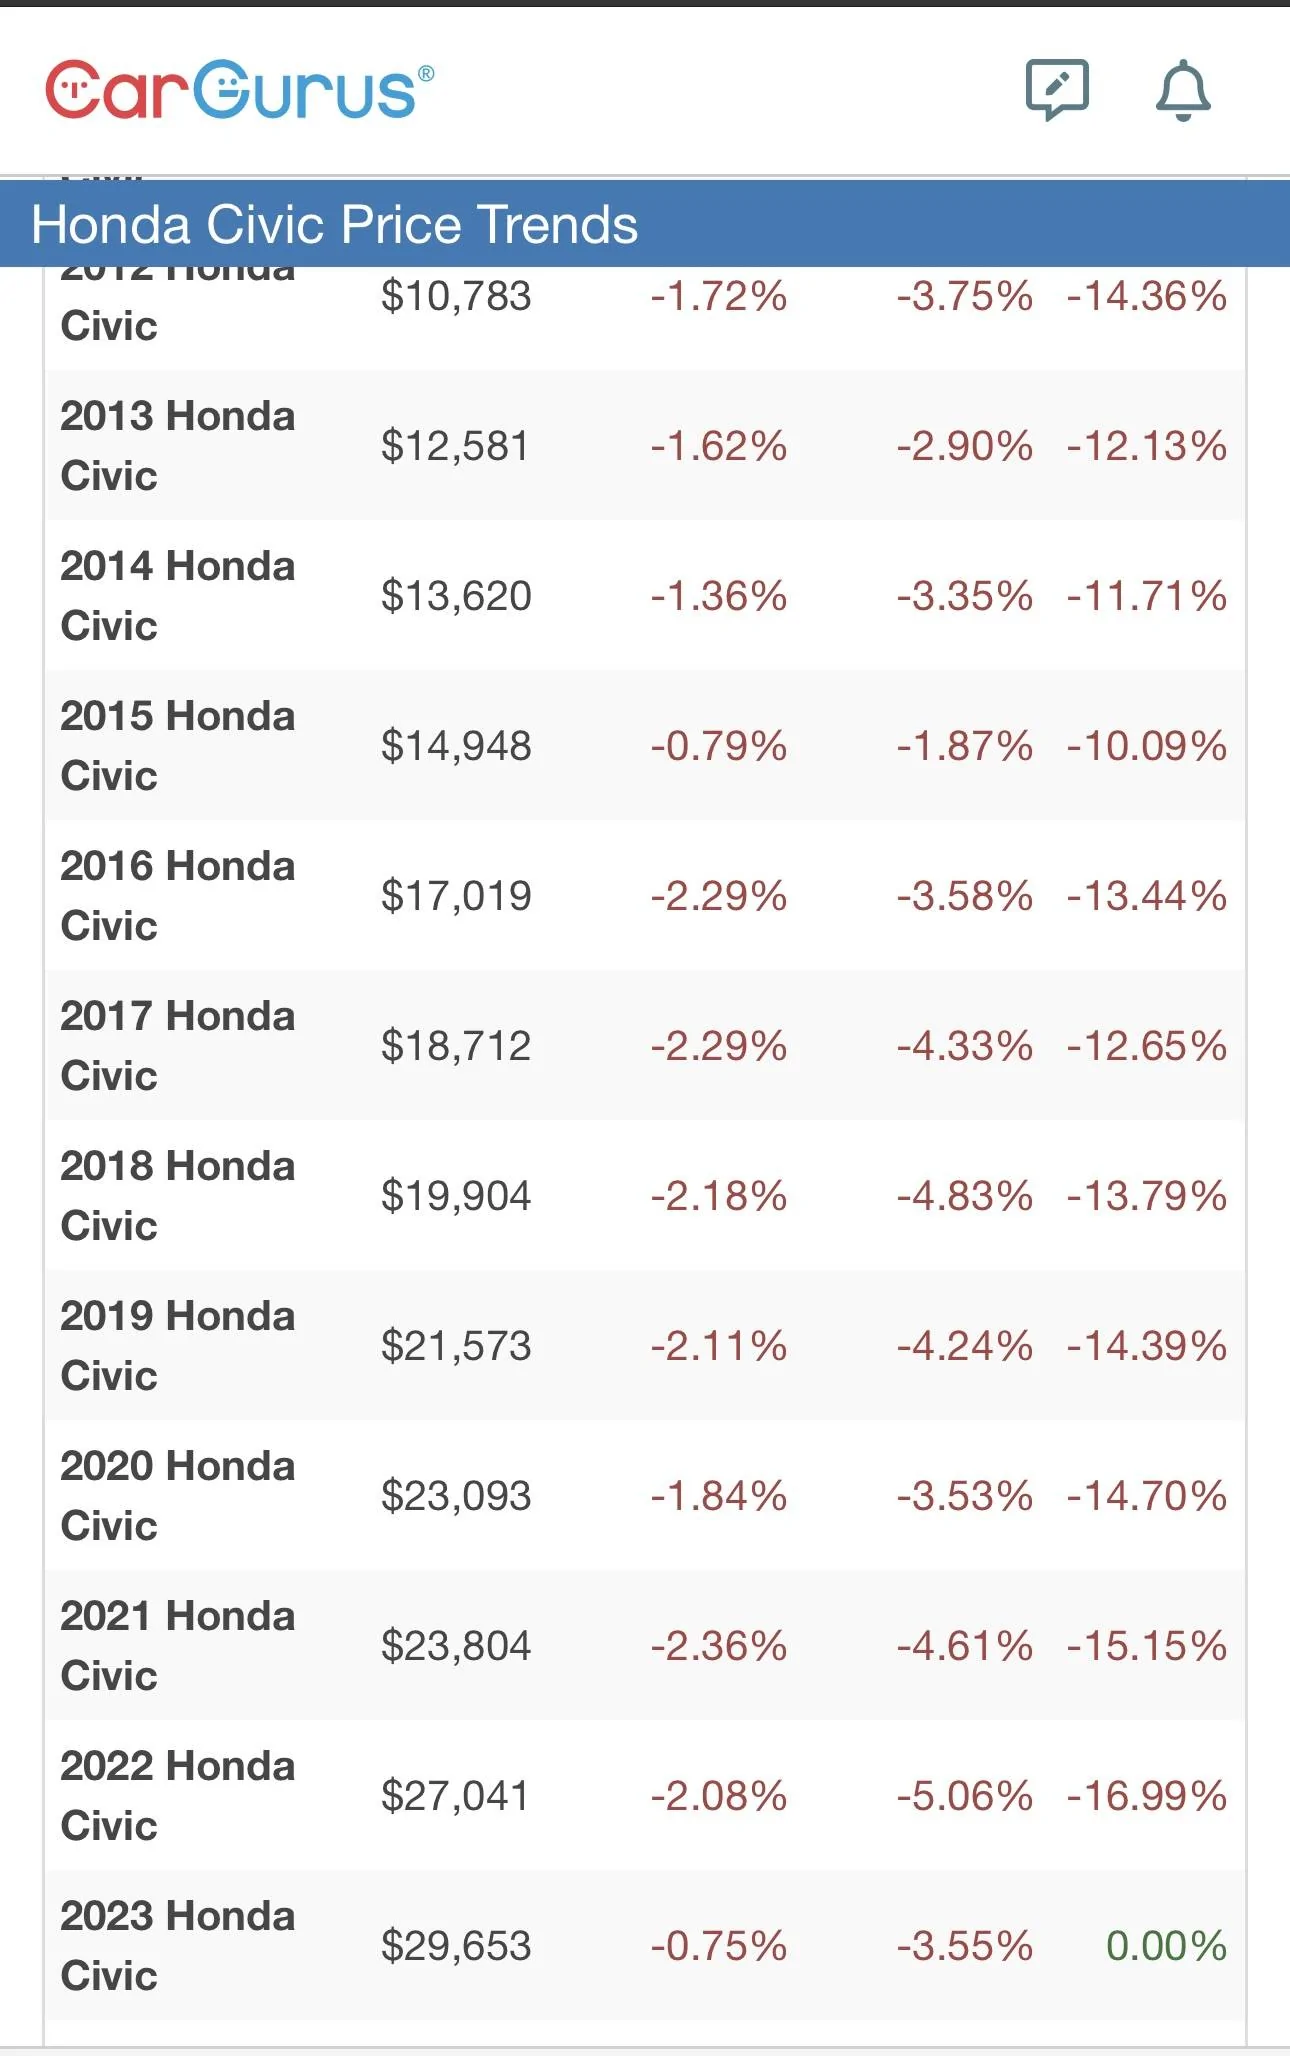The width and height of the screenshot is (1290, 2056).
Task: Open the feedback chat pencil icon
Action: 1056,89
